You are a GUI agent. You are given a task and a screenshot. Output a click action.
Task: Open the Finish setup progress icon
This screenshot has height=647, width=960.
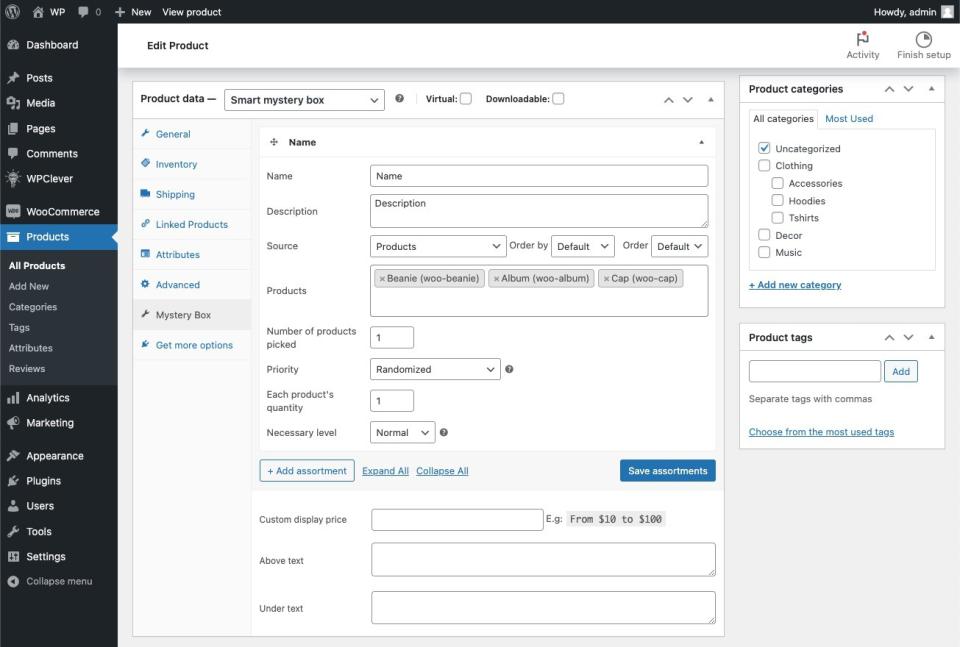click(923, 39)
